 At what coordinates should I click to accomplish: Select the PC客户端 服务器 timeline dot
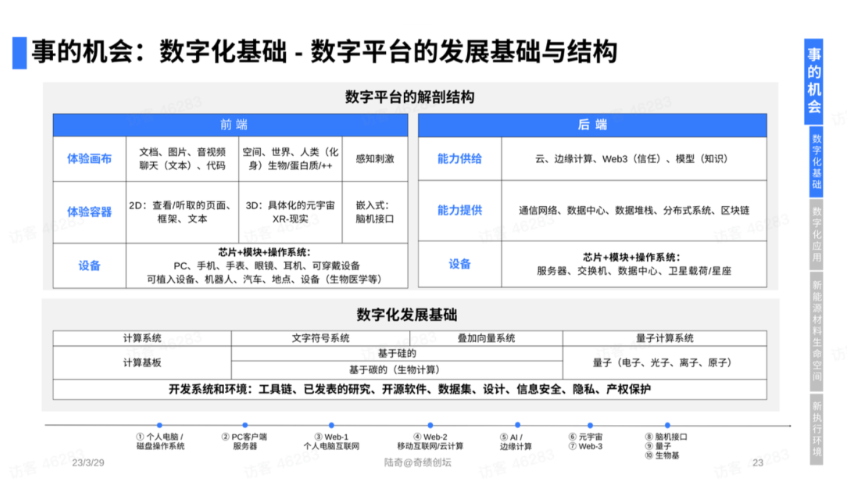tap(244, 425)
